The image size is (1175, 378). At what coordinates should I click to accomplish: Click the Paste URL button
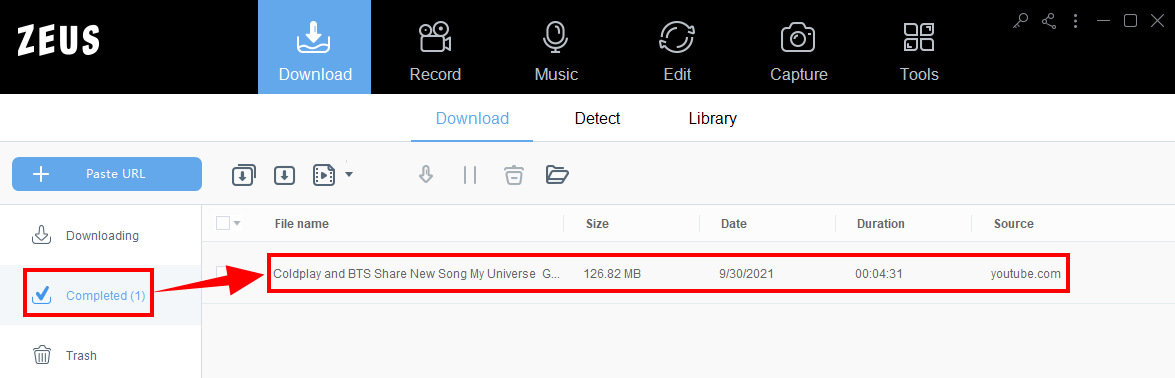[106, 174]
